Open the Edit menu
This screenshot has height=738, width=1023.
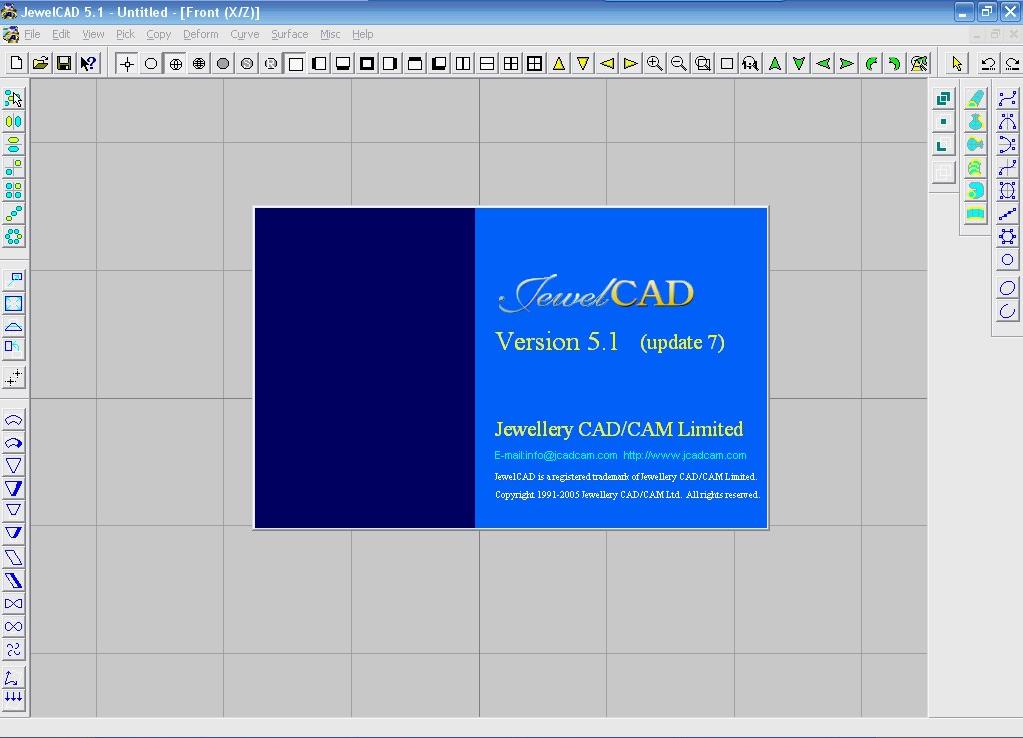[61, 34]
